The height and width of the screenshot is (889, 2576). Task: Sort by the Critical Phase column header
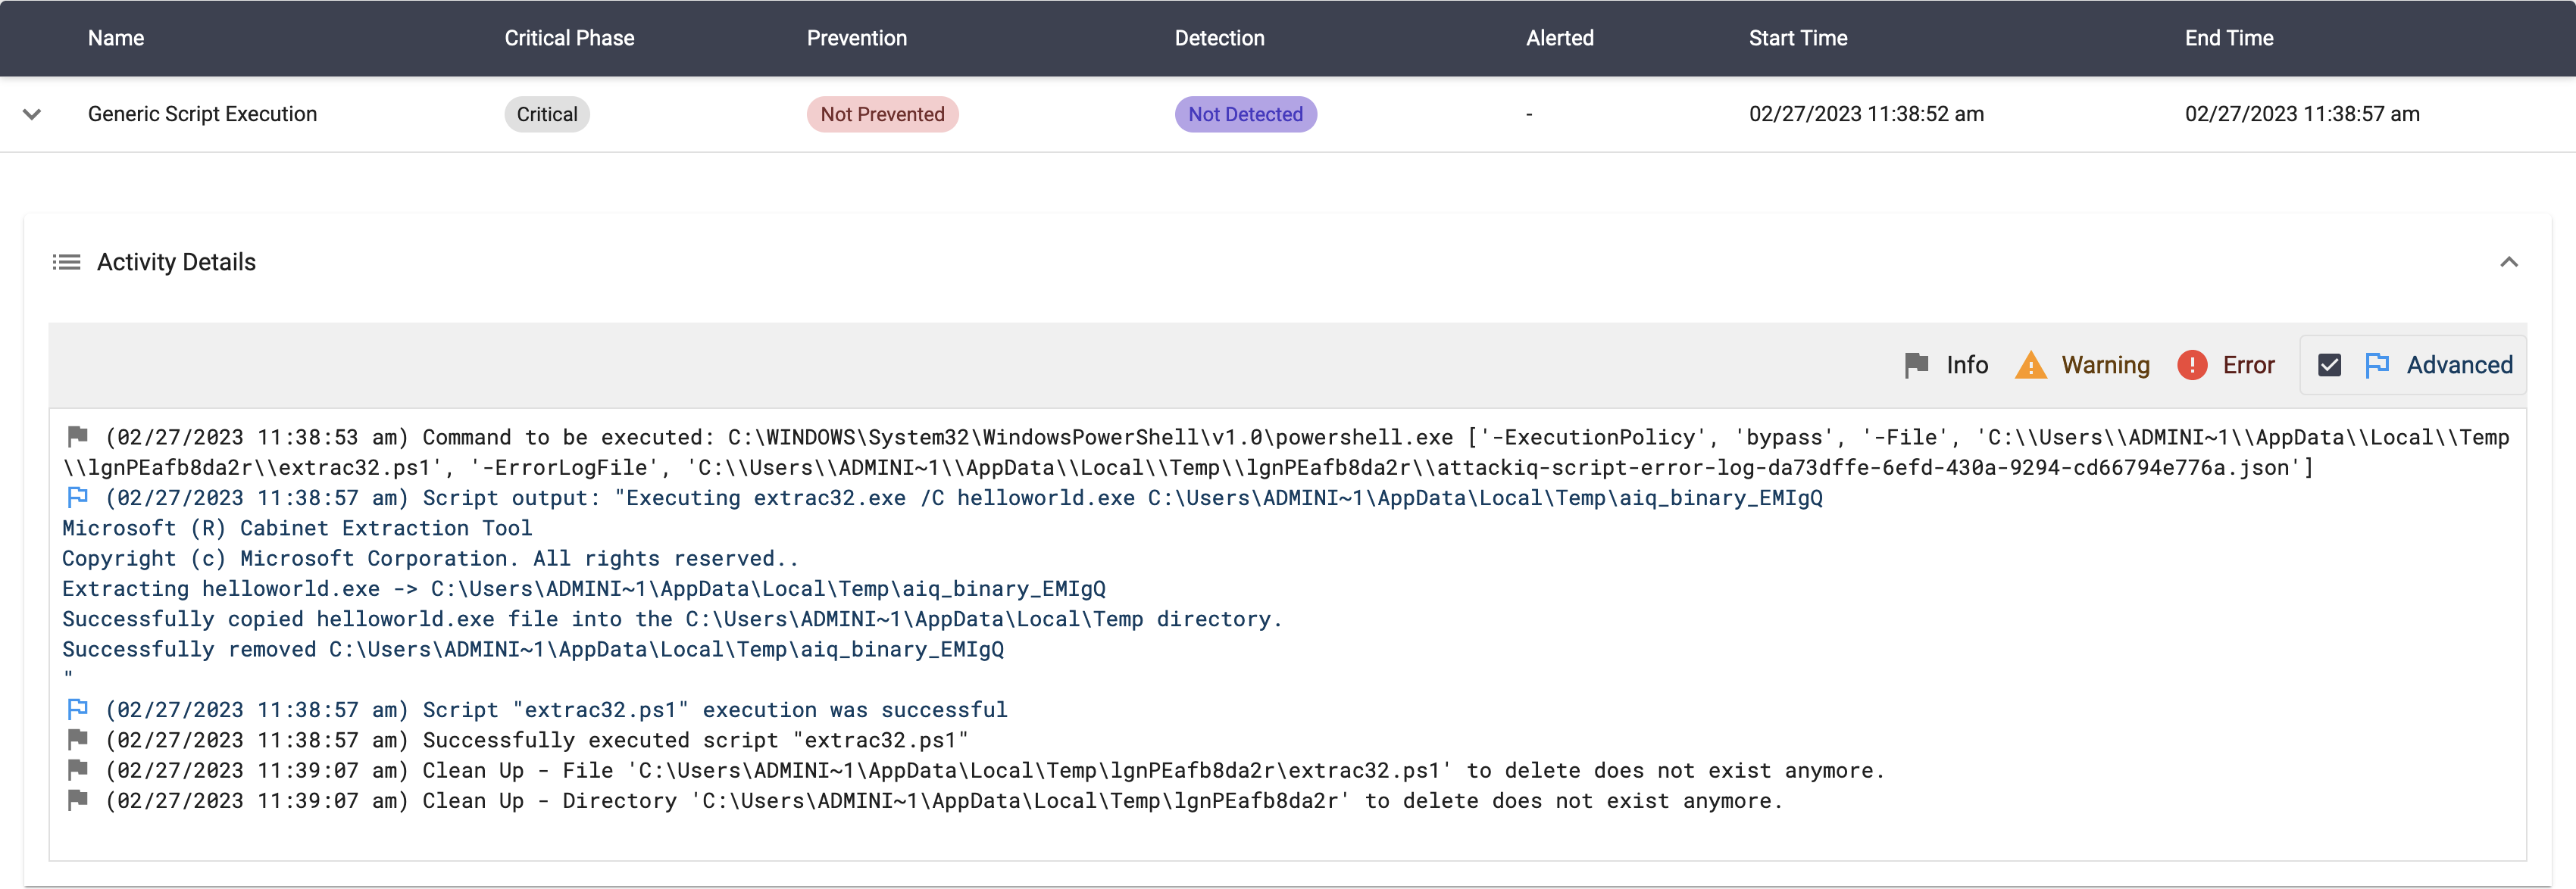pos(569,38)
